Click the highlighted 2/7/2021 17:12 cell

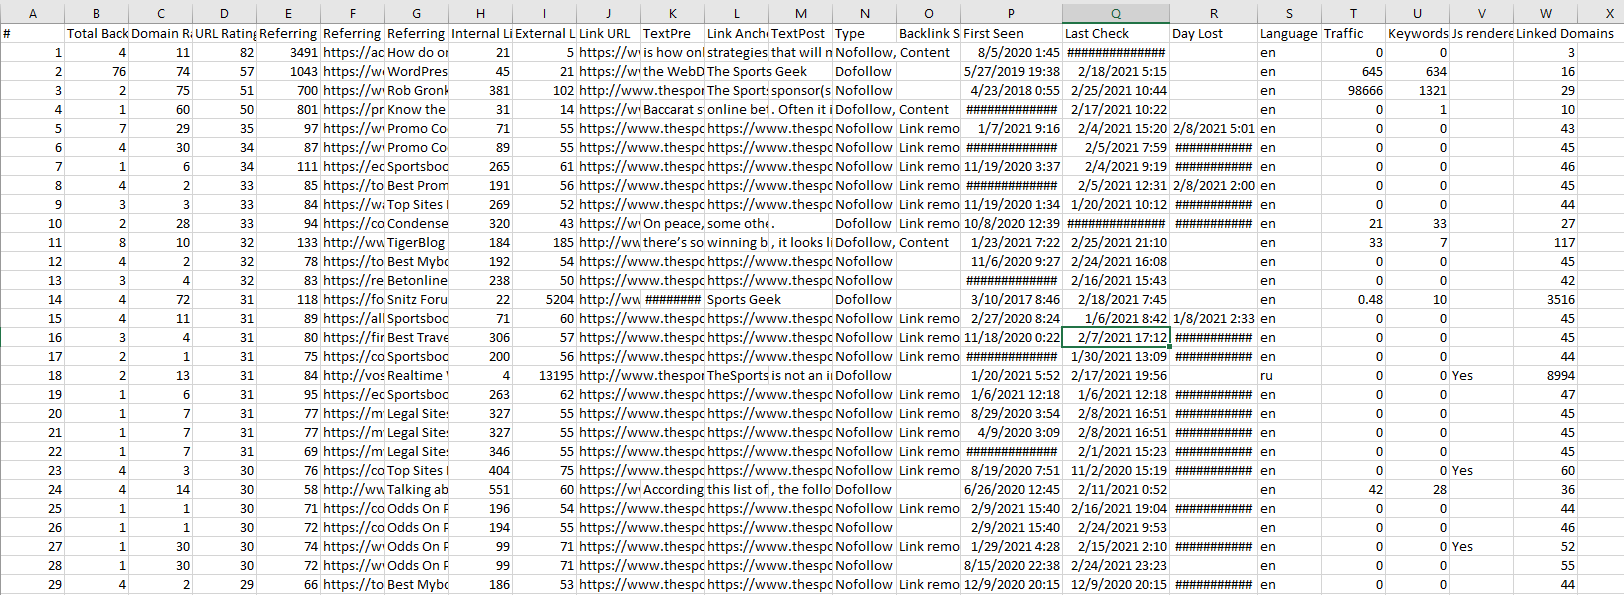coord(1116,337)
